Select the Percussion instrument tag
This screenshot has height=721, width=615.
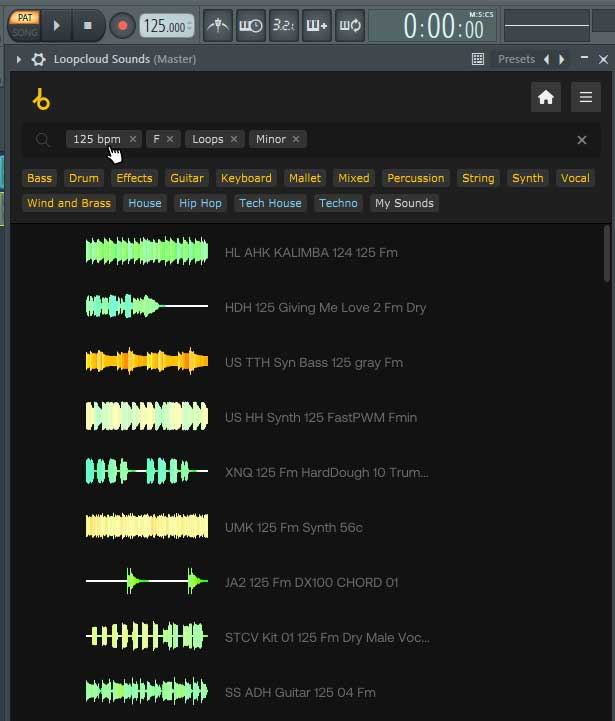[x=415, y=178]
